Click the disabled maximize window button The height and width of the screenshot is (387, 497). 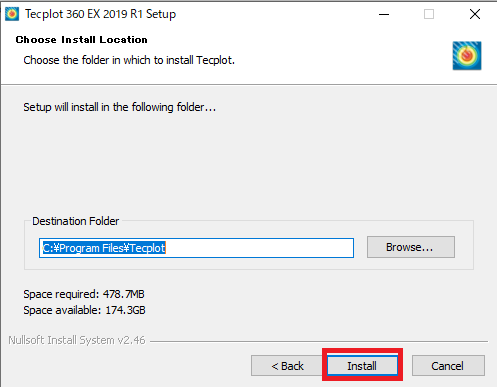(429, 14)
